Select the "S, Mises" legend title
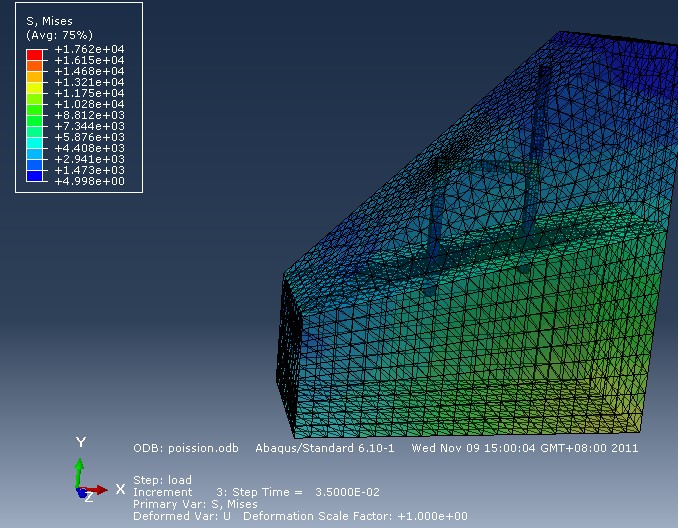The image size is (678, 528). coord(48,21)
